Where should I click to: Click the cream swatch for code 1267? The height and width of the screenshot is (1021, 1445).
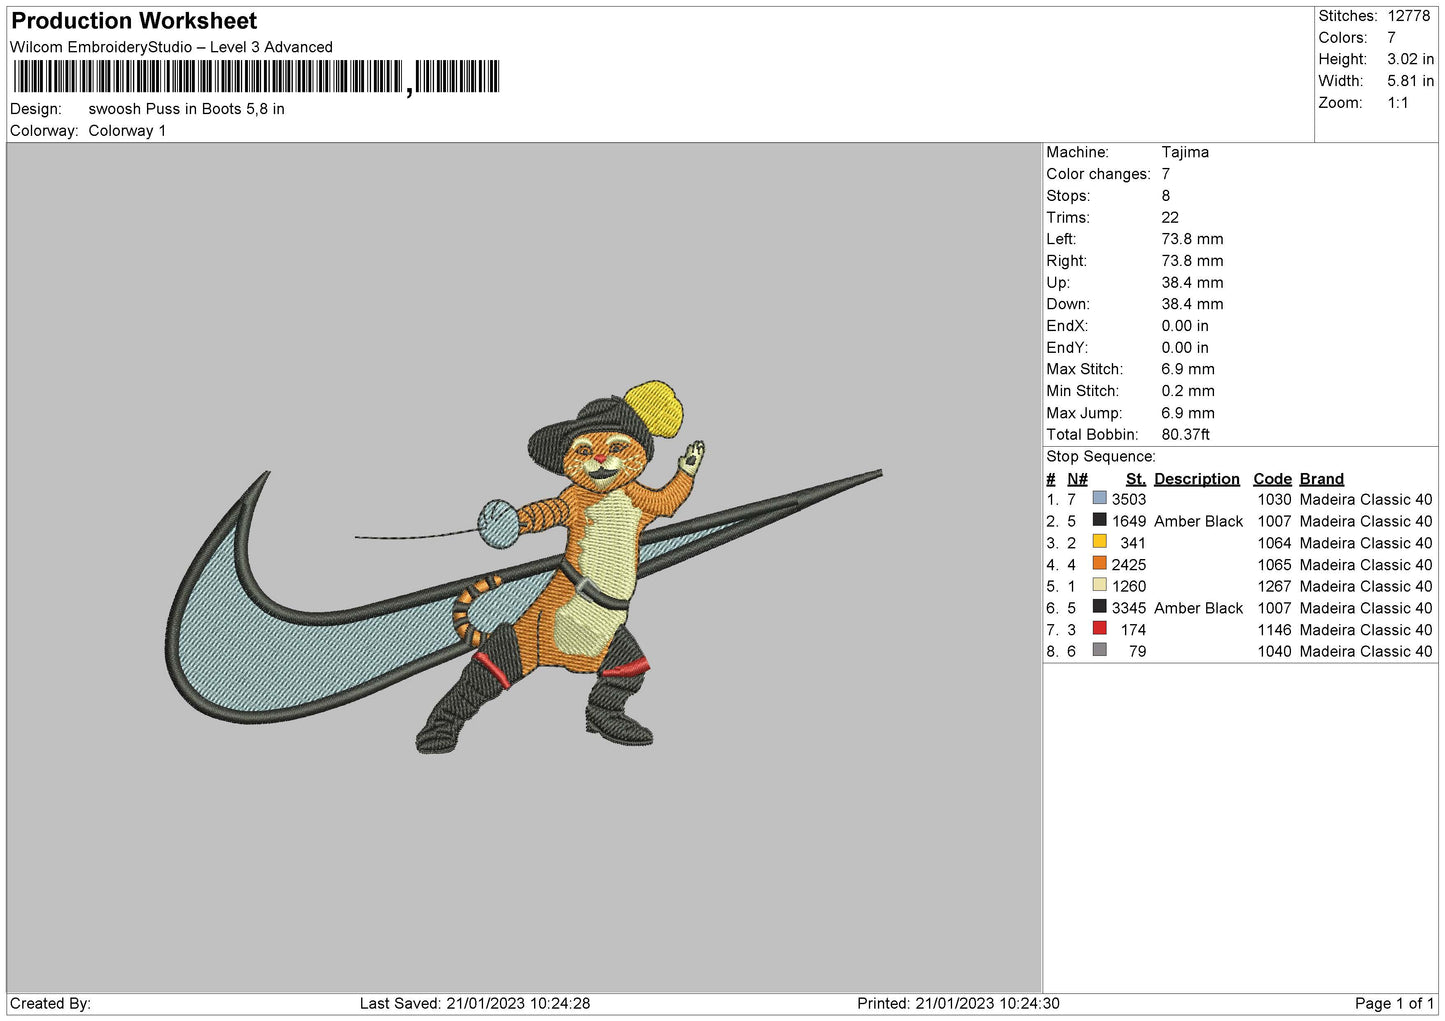coord(1099,585)
